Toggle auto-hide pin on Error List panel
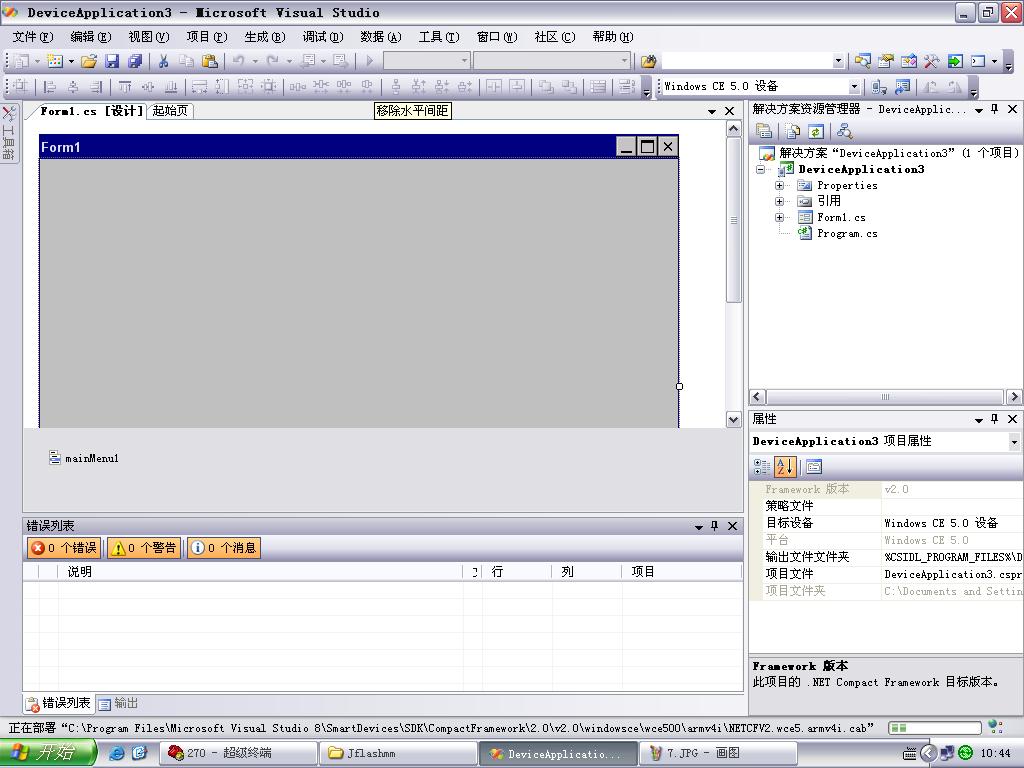 [715, 526]
